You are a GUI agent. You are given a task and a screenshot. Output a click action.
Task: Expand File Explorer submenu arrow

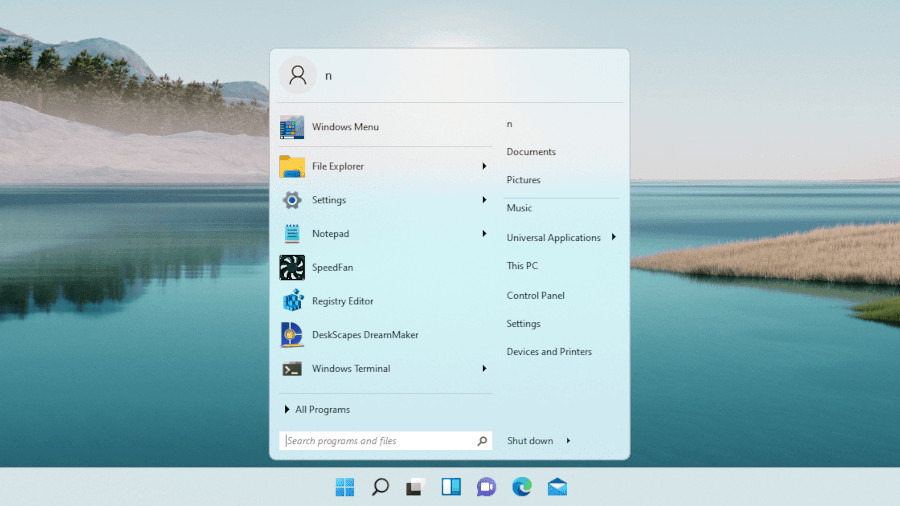[x=484, y=166]
